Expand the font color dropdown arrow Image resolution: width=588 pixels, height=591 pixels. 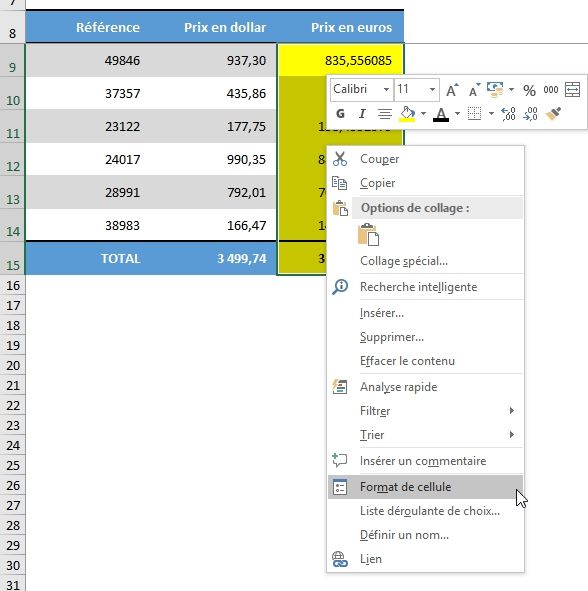[x=457, y=113]
